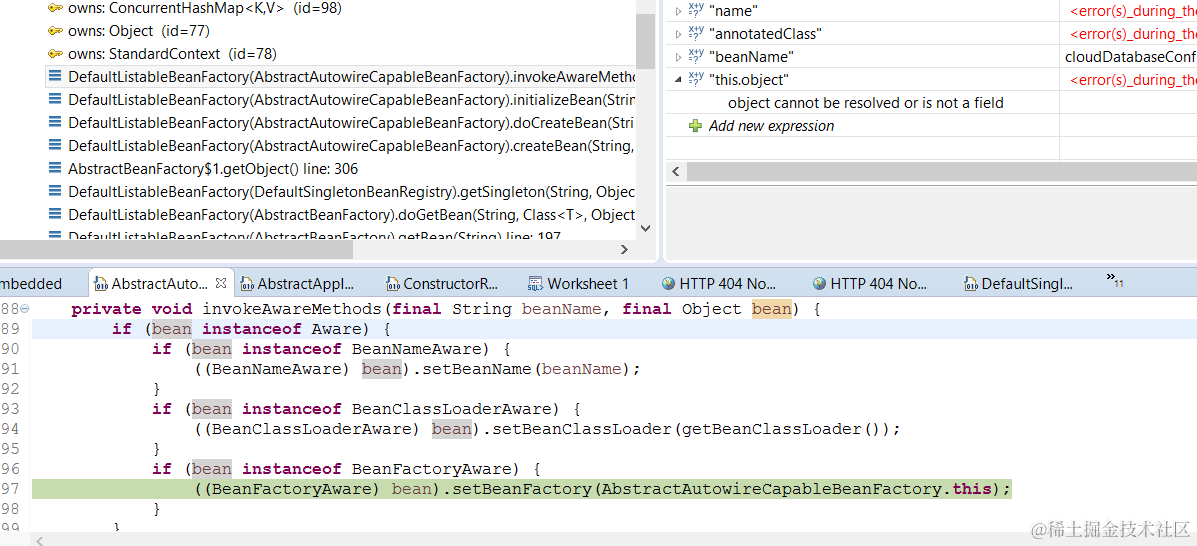
Task: Click the stack frame icon of initializeBean row
Action: 54,100
